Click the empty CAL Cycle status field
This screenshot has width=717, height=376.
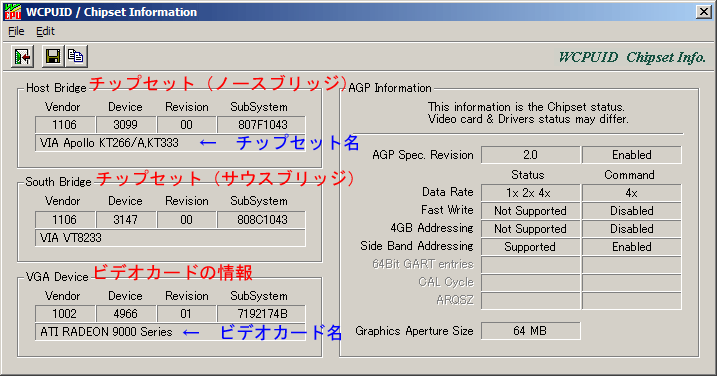tap(530, 283)
